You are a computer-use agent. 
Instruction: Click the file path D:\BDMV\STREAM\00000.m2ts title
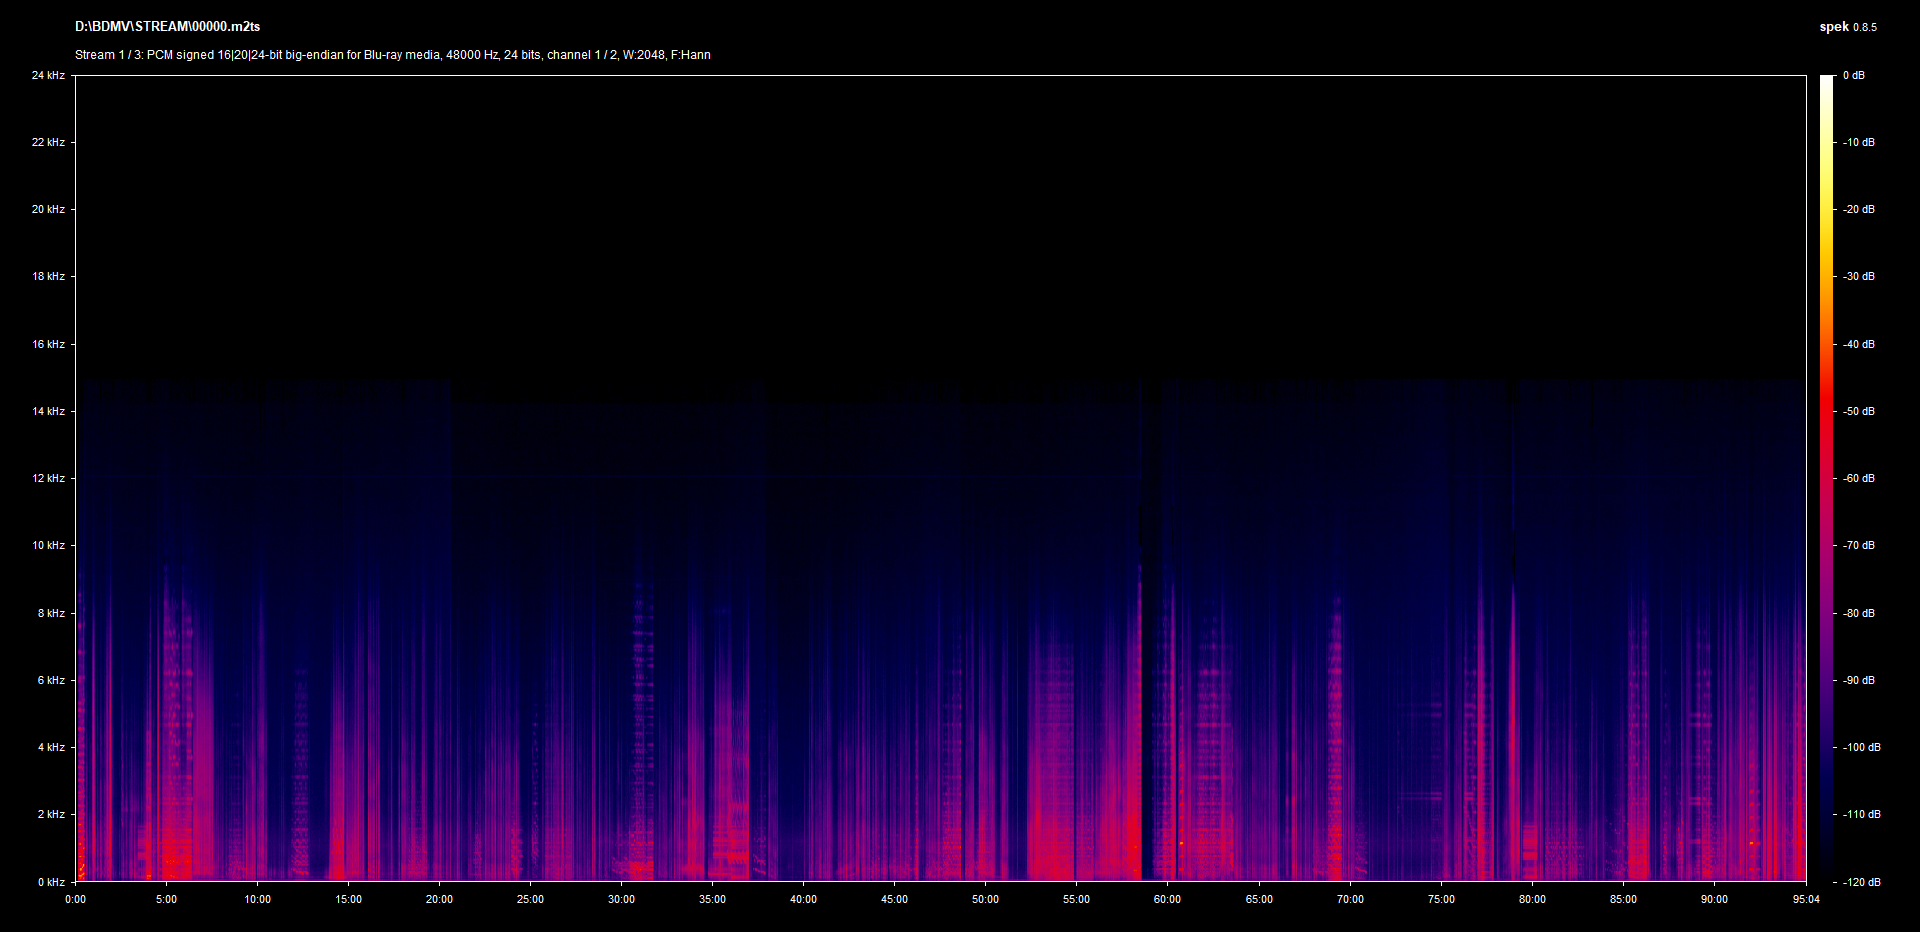tap(167, 27)
